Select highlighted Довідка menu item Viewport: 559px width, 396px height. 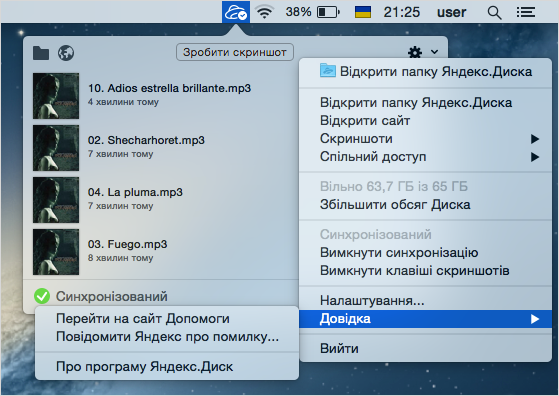coord(425,319)
